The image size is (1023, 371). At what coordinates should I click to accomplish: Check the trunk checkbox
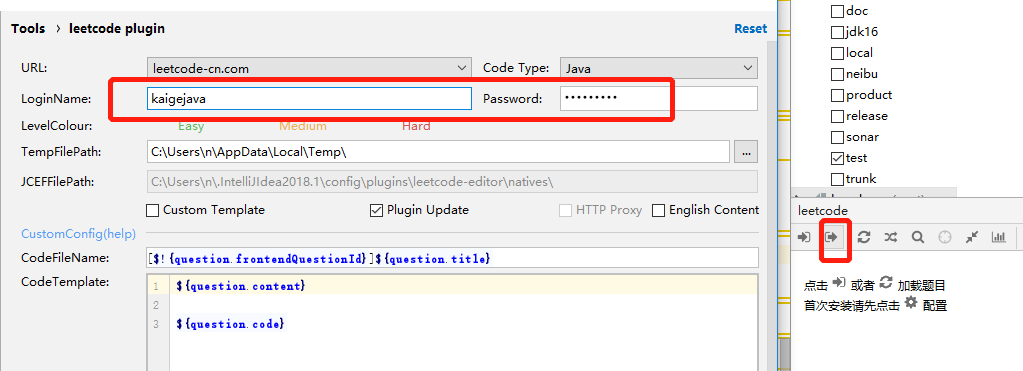(837, 179)
